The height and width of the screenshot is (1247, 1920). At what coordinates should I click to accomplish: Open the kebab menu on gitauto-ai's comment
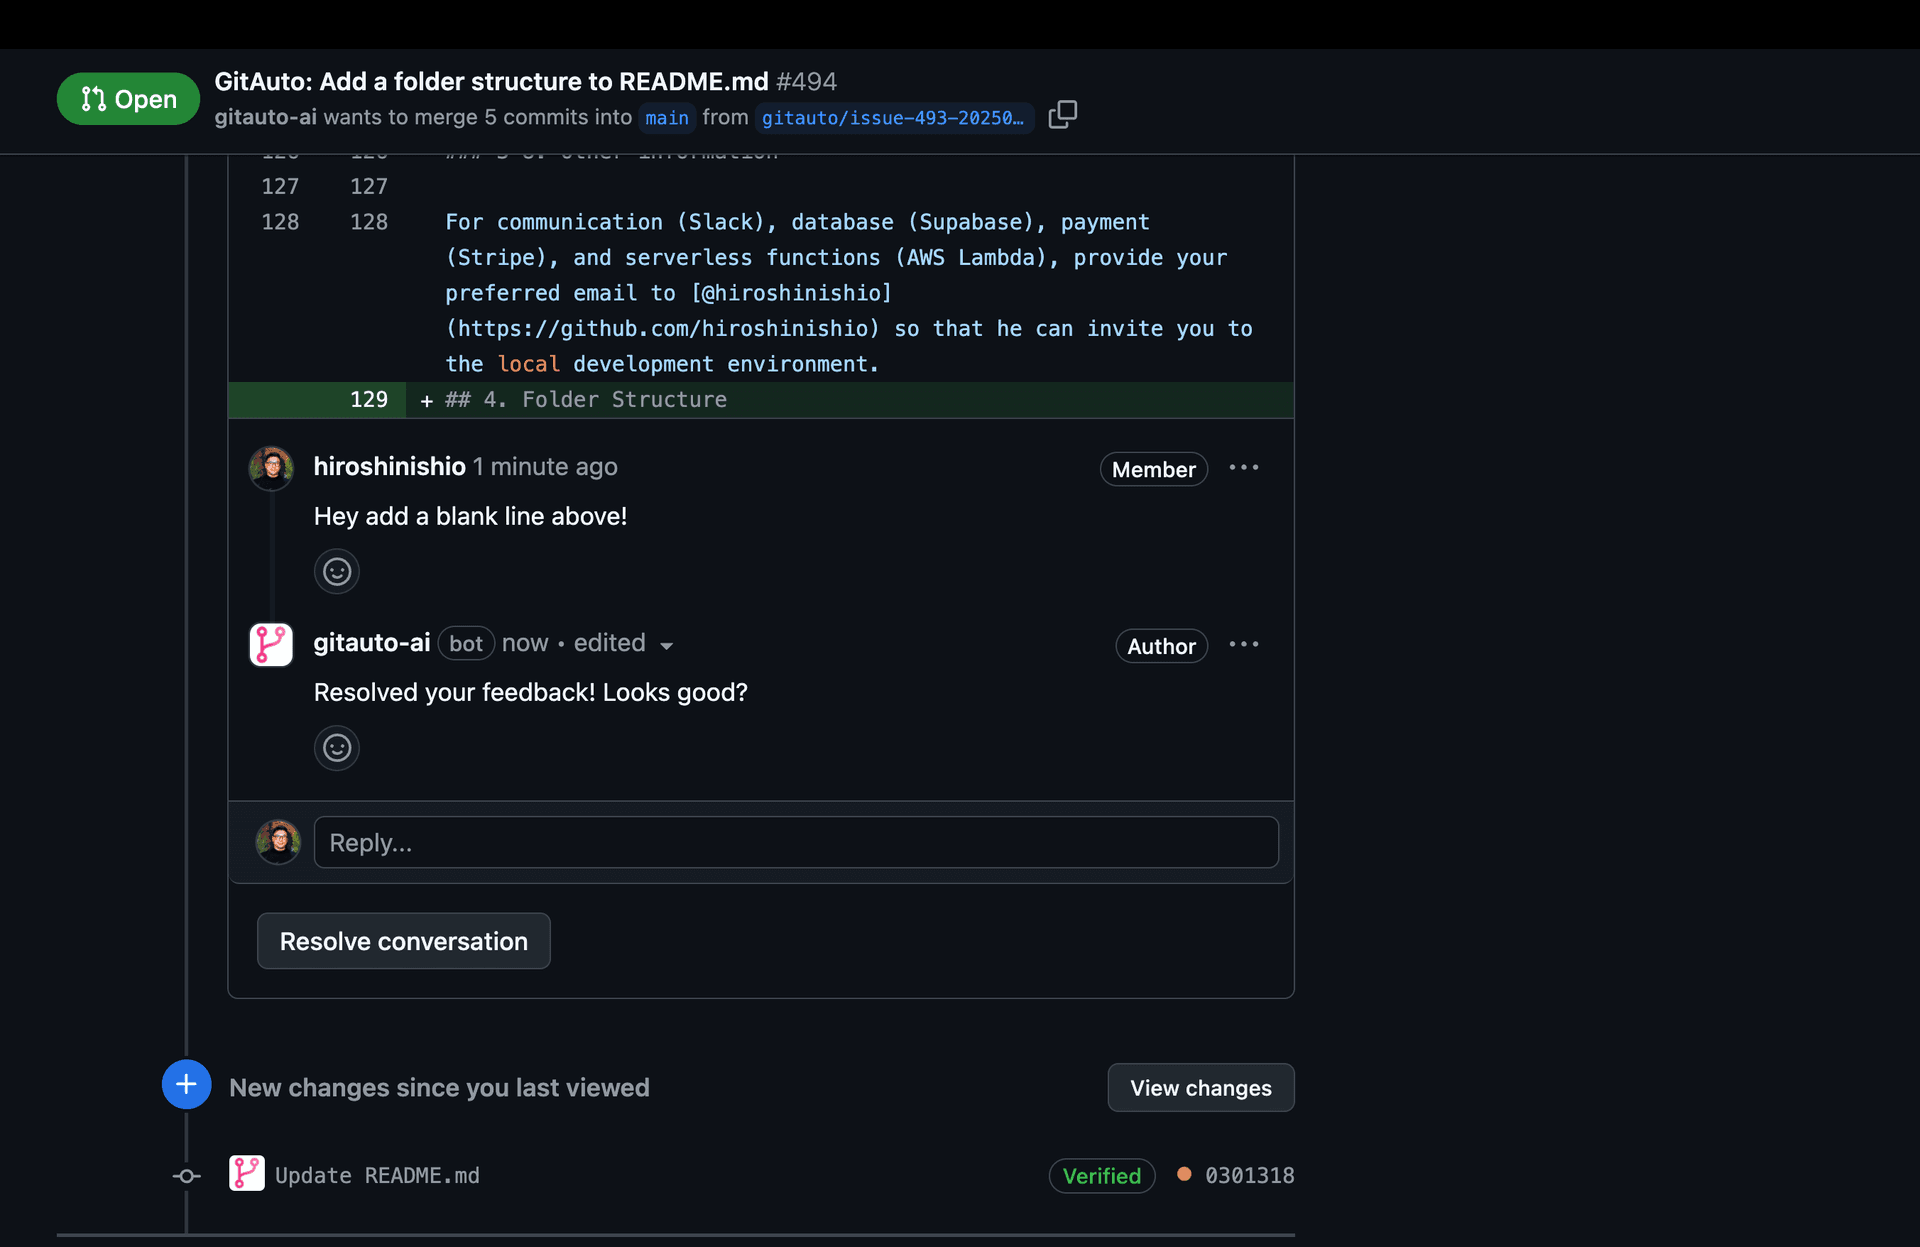1244,644
